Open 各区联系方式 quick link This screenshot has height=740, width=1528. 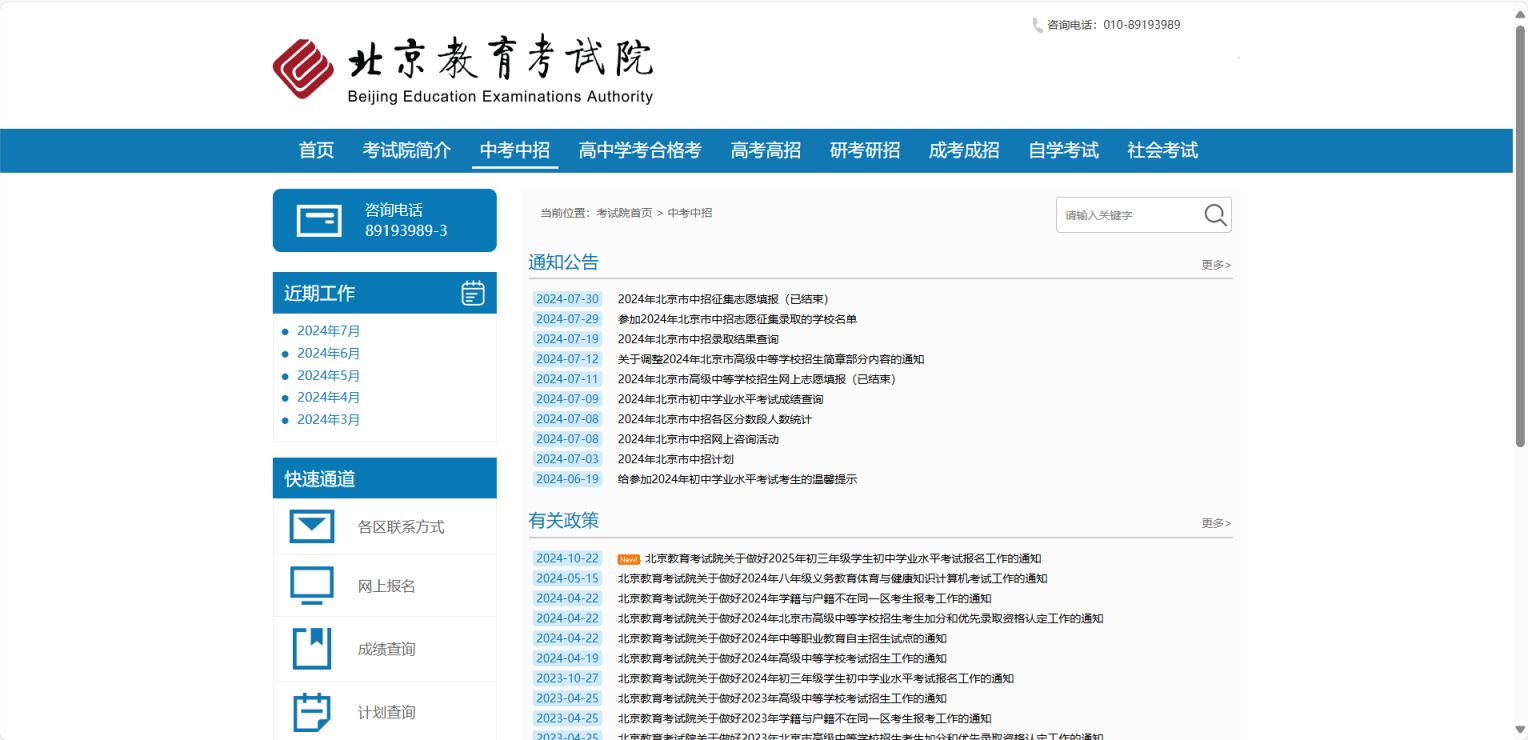coord(401,527)
